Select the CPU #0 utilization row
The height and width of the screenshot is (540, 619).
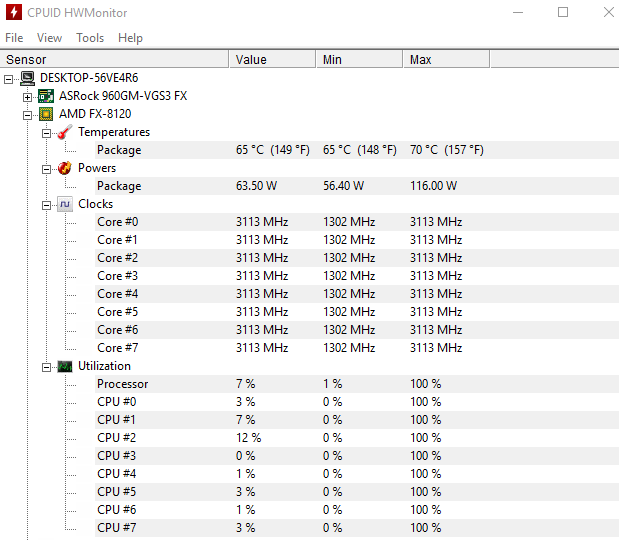pyautogui.click(x=357, y=402)
